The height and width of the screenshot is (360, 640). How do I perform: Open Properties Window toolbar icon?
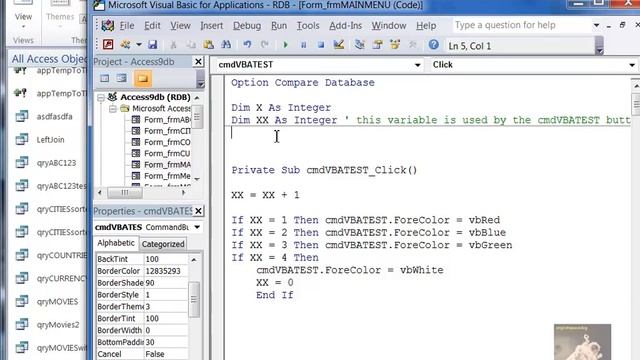(377, 44)
